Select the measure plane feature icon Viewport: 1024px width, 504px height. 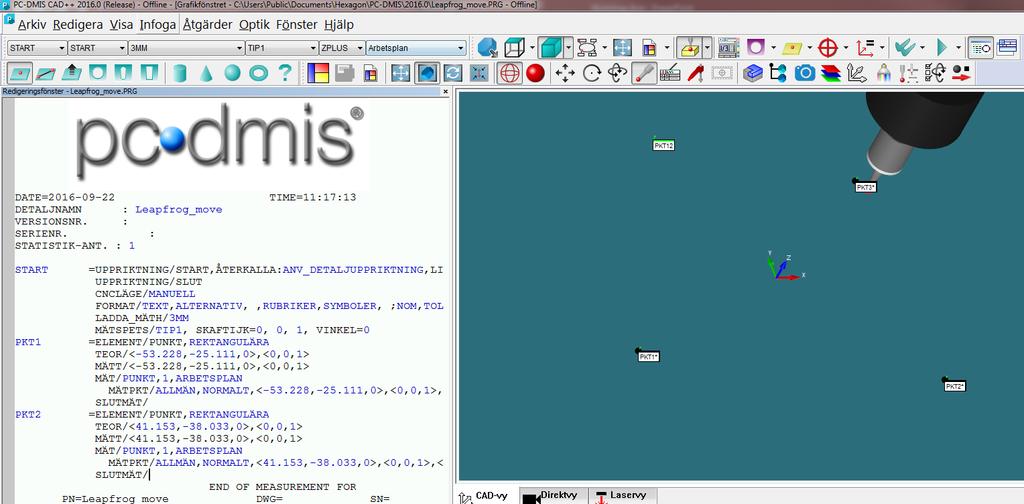71,72
